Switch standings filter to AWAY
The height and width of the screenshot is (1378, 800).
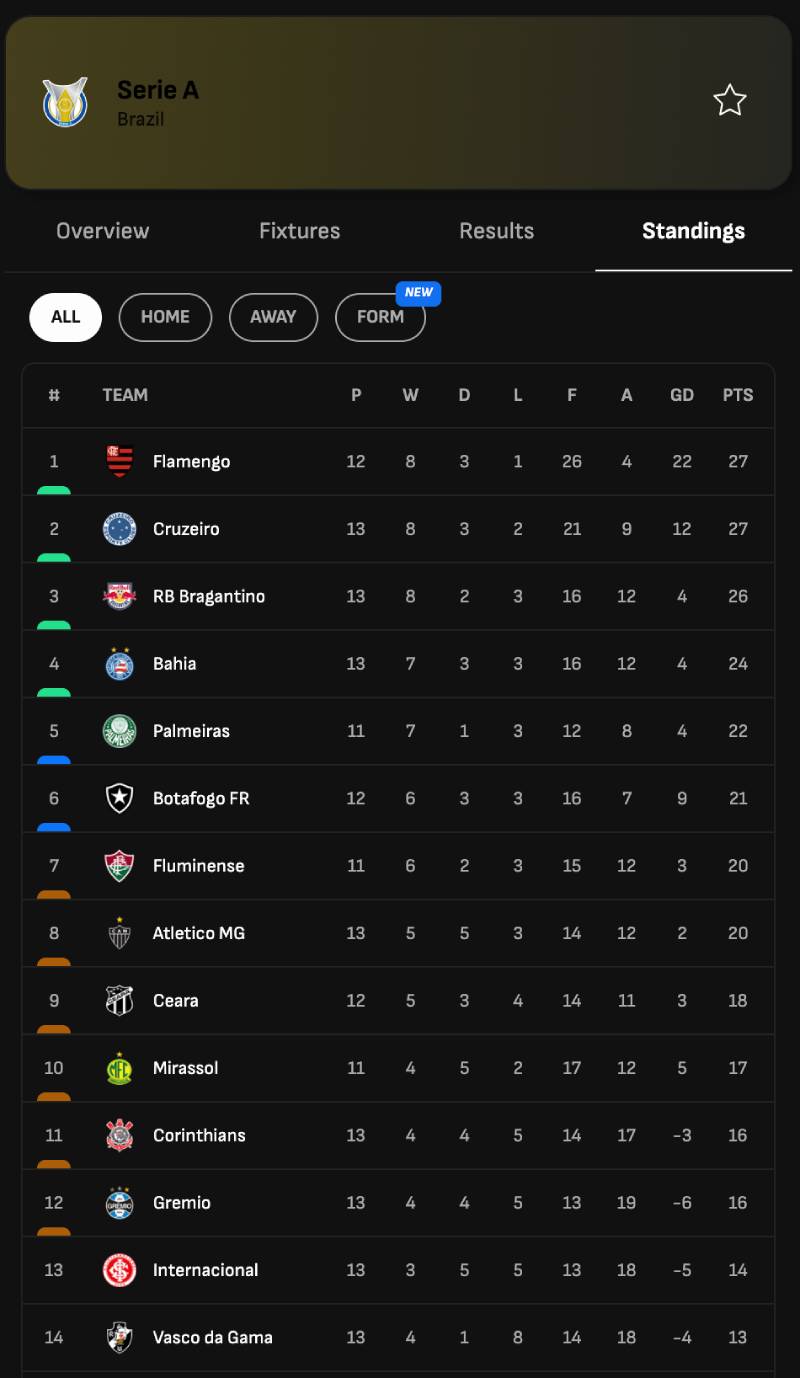(x=273, y=317)
